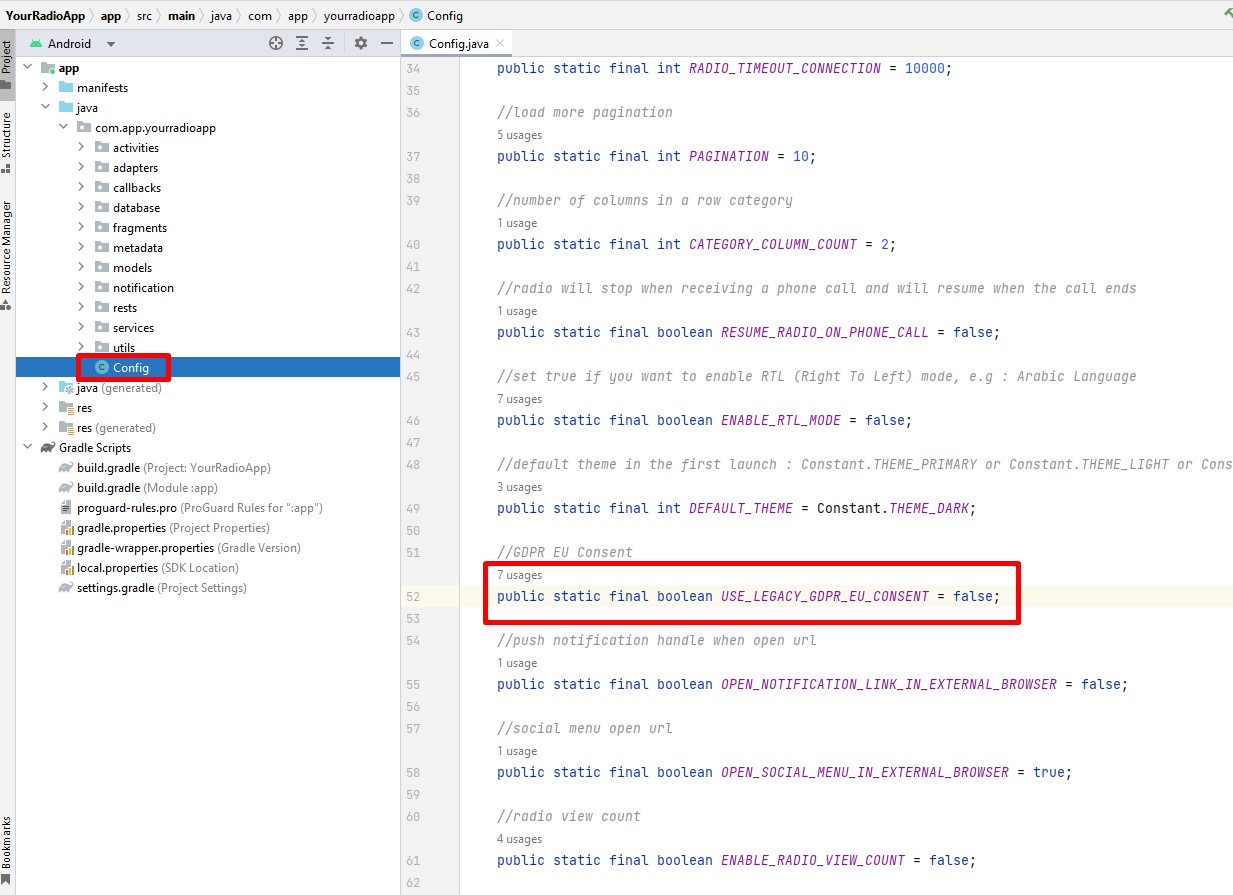Click '7 usages' hint above USE_LEGACY_GDPR_EU_CONSENT
This screenshot has height=895, width=1233.
pos(519,575)
